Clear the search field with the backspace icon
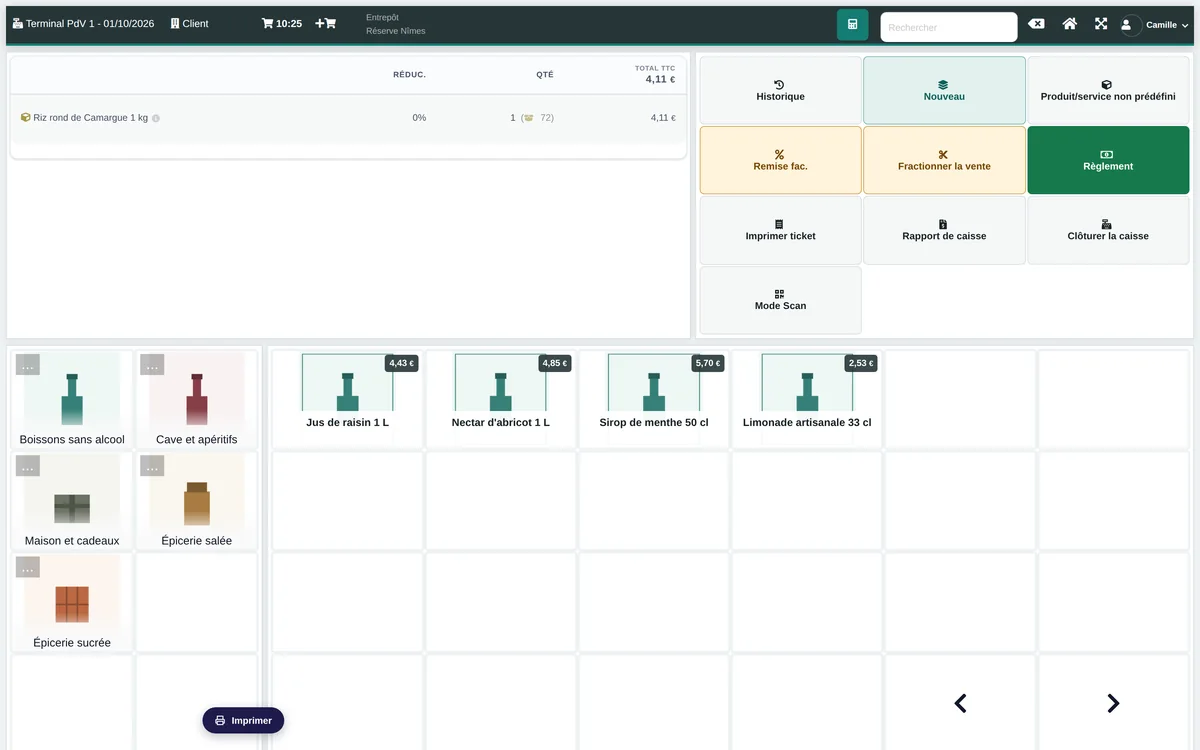 coord(1036,24)
